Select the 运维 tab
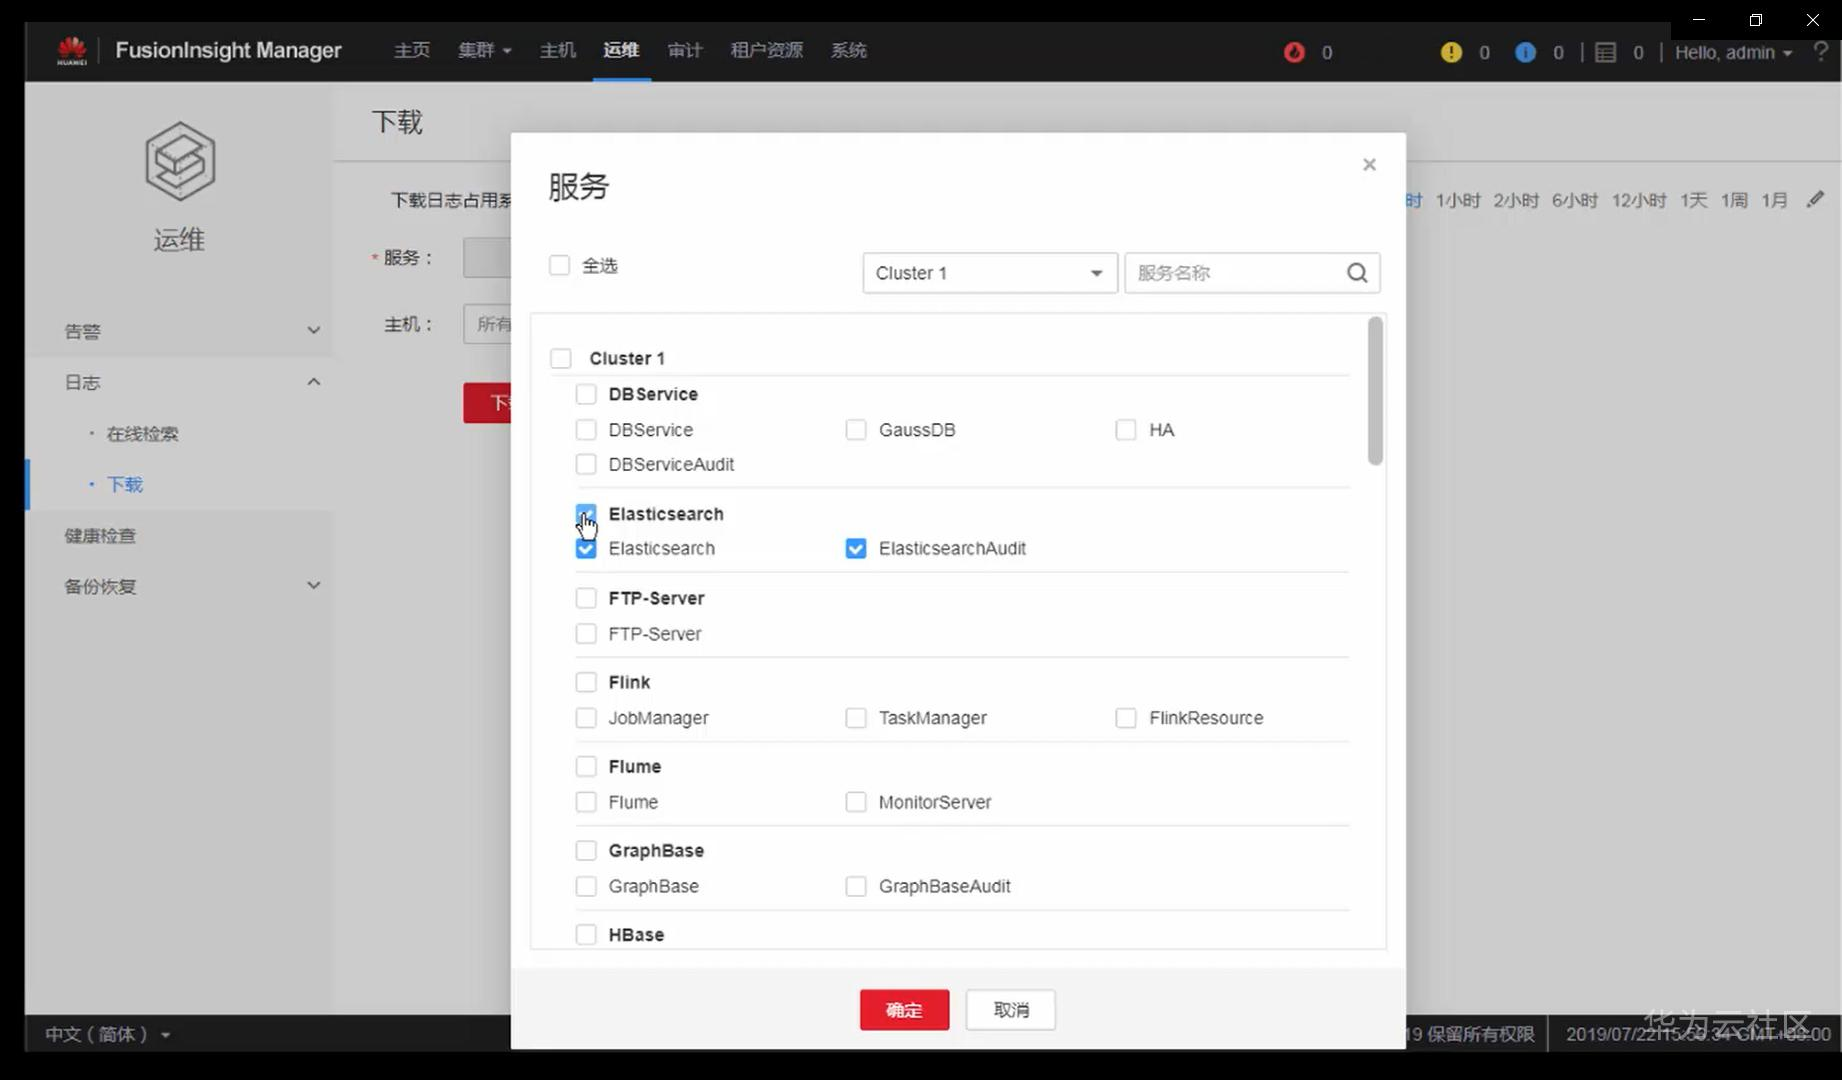1842x1080 pixels. click(x=621, y=50)
